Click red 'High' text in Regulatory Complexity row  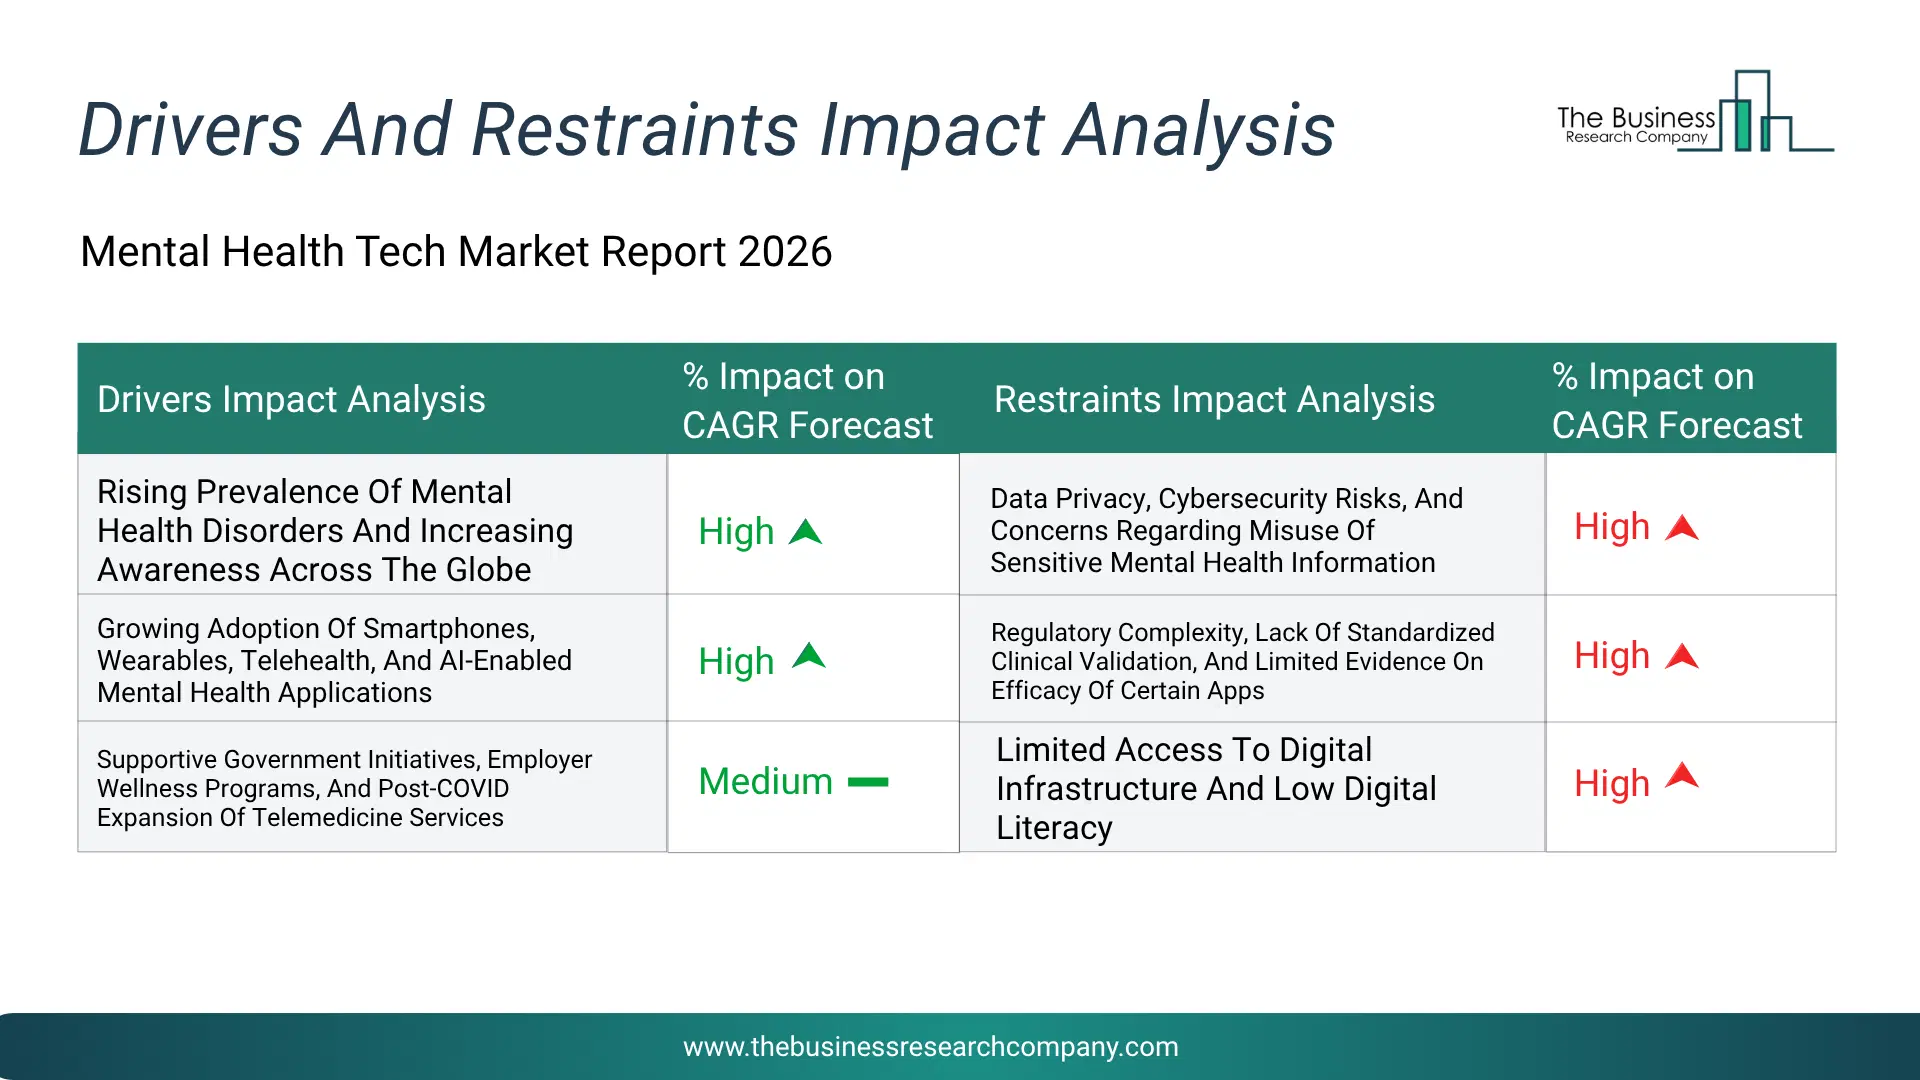1612,656
